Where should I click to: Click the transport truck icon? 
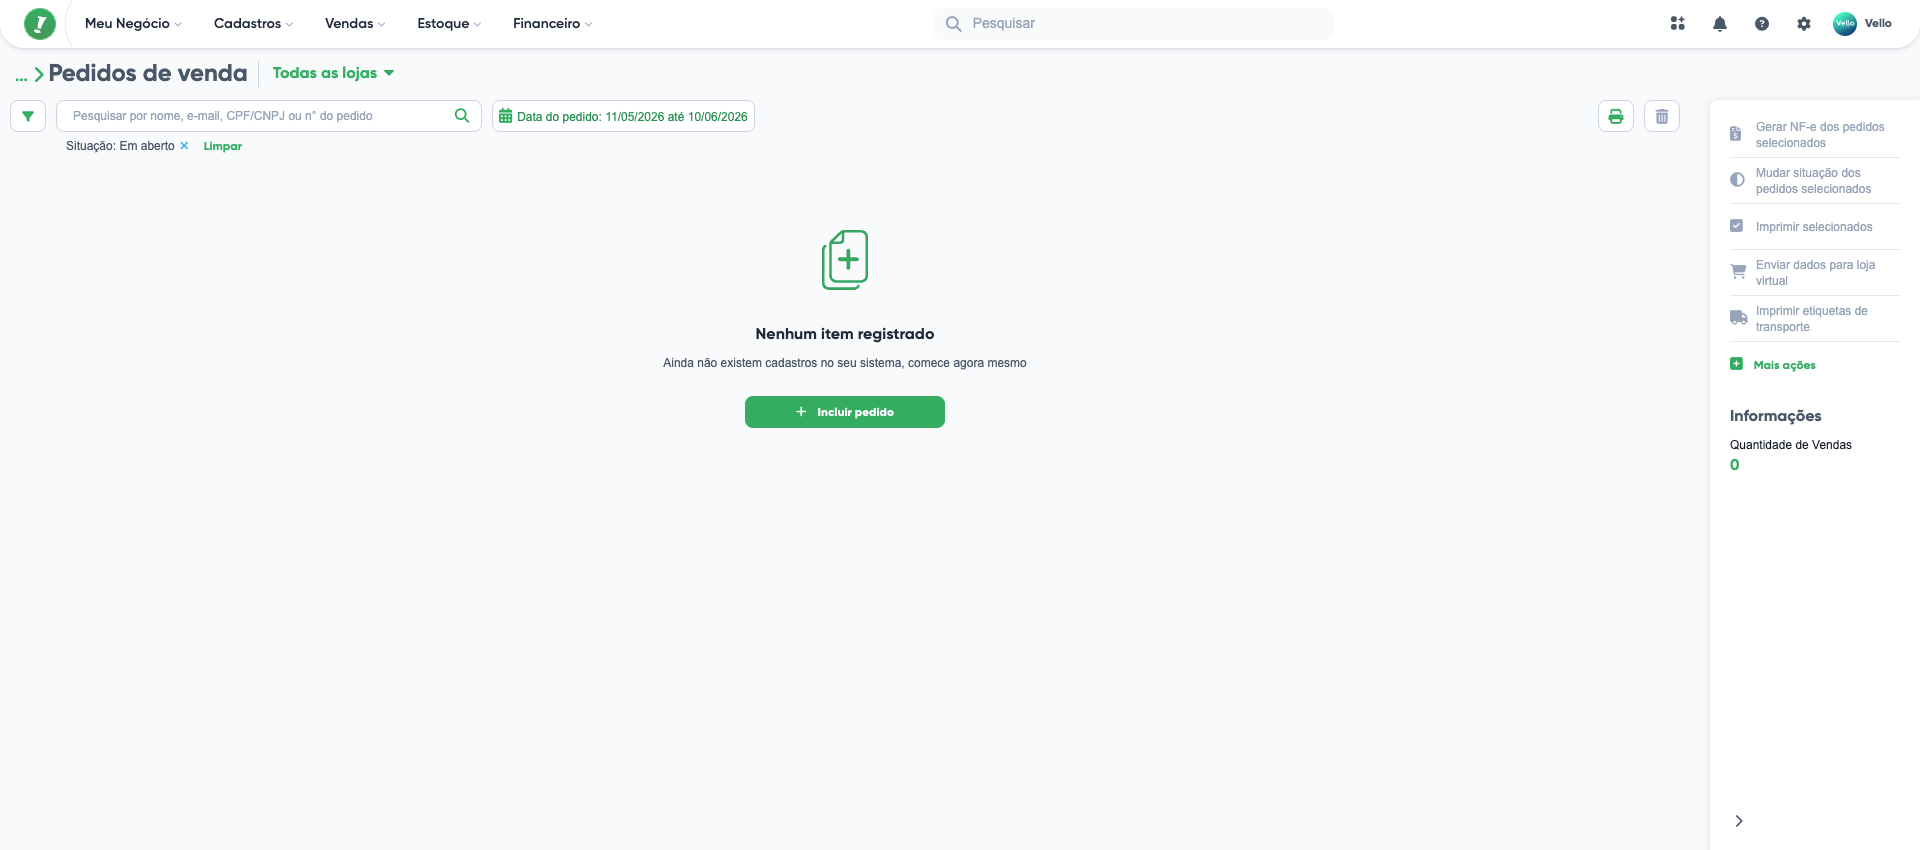(1739, 318)
